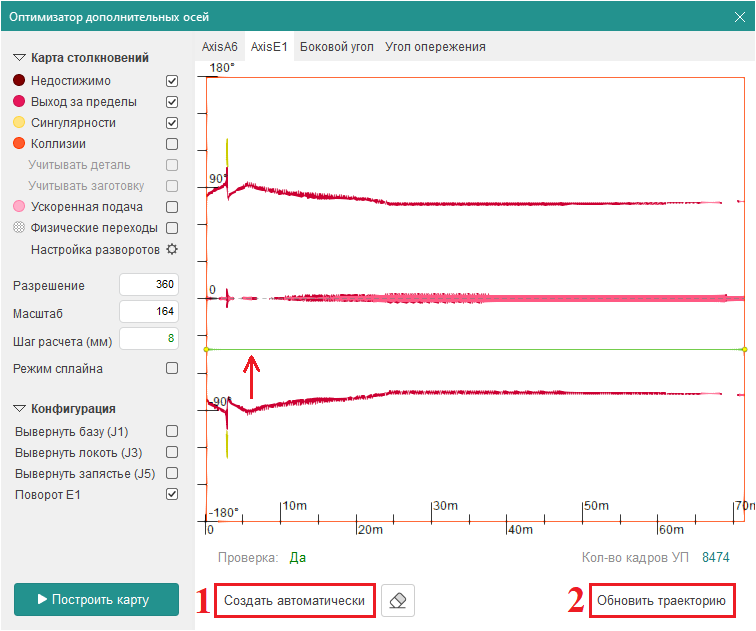Click the pink Ускоренная подача color dot
Image resolution: width=756 pixels, height=631 pixels.
pos(19,207)
